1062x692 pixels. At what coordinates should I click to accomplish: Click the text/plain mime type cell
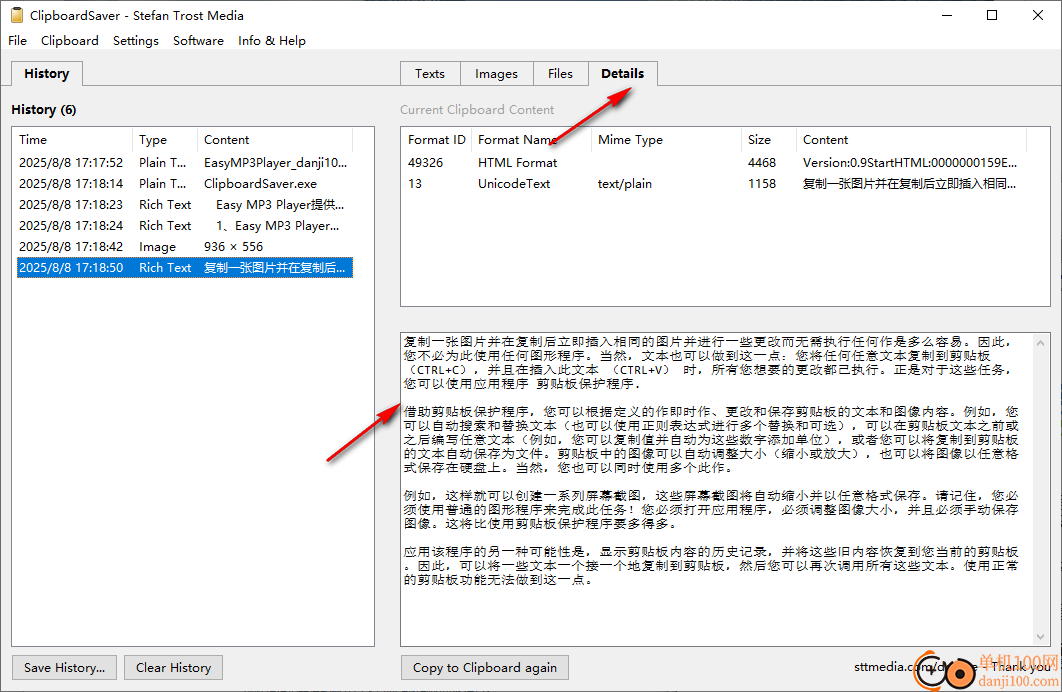pos(624,183)
